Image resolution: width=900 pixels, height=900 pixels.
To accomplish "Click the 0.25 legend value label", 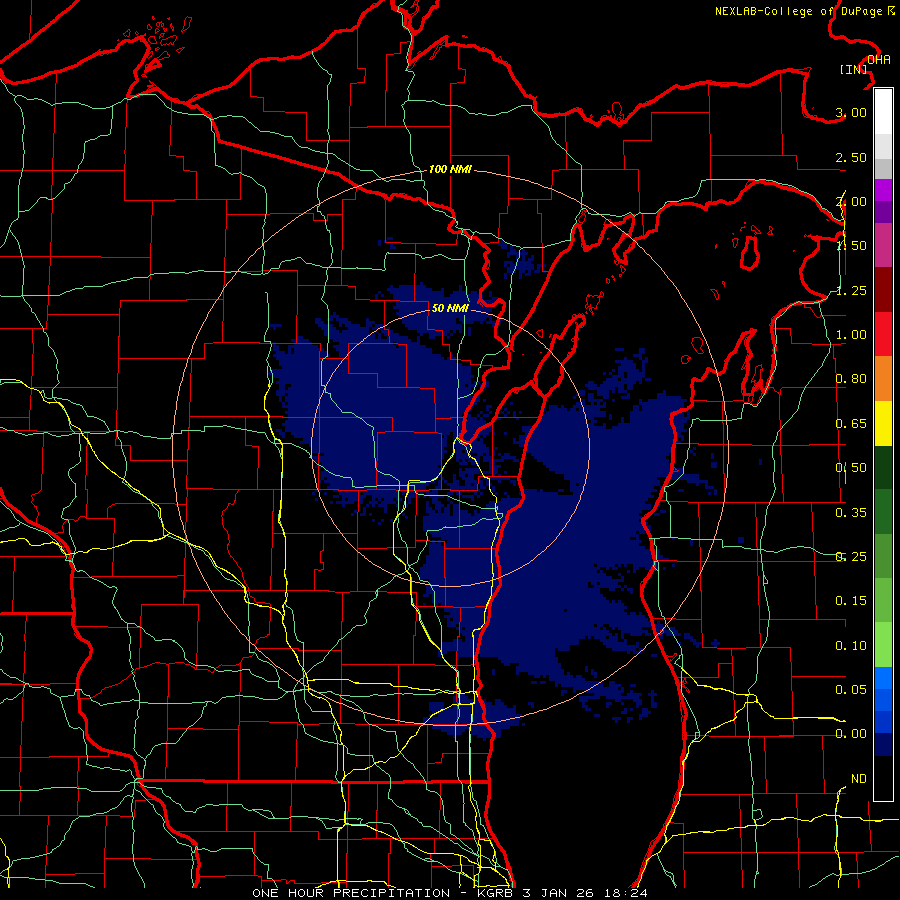I will [851, 557].
